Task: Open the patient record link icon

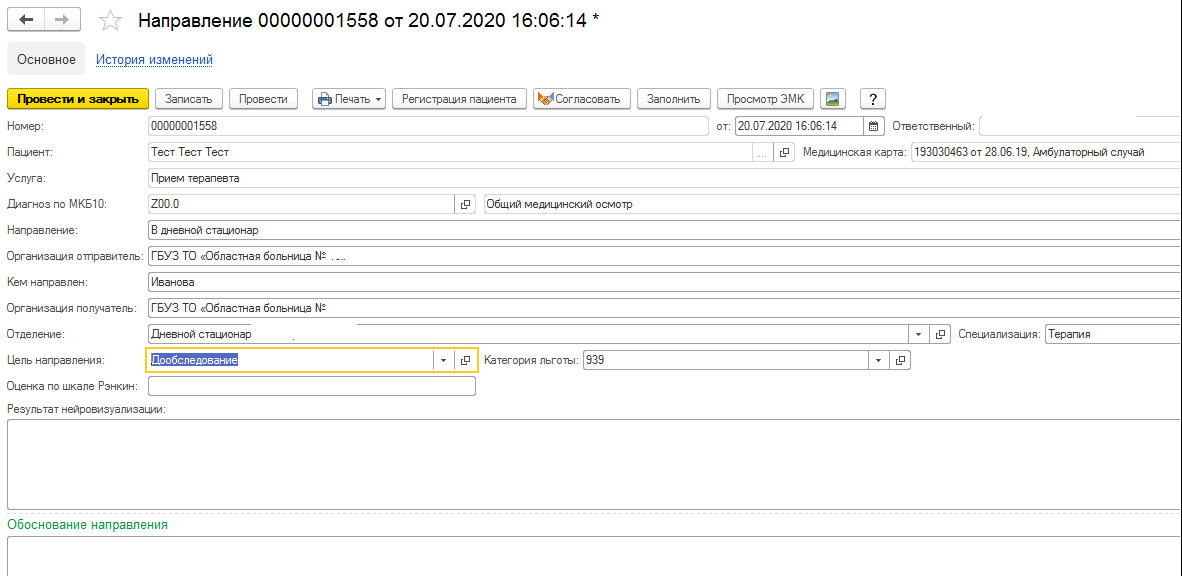Action: click(784, 152)
